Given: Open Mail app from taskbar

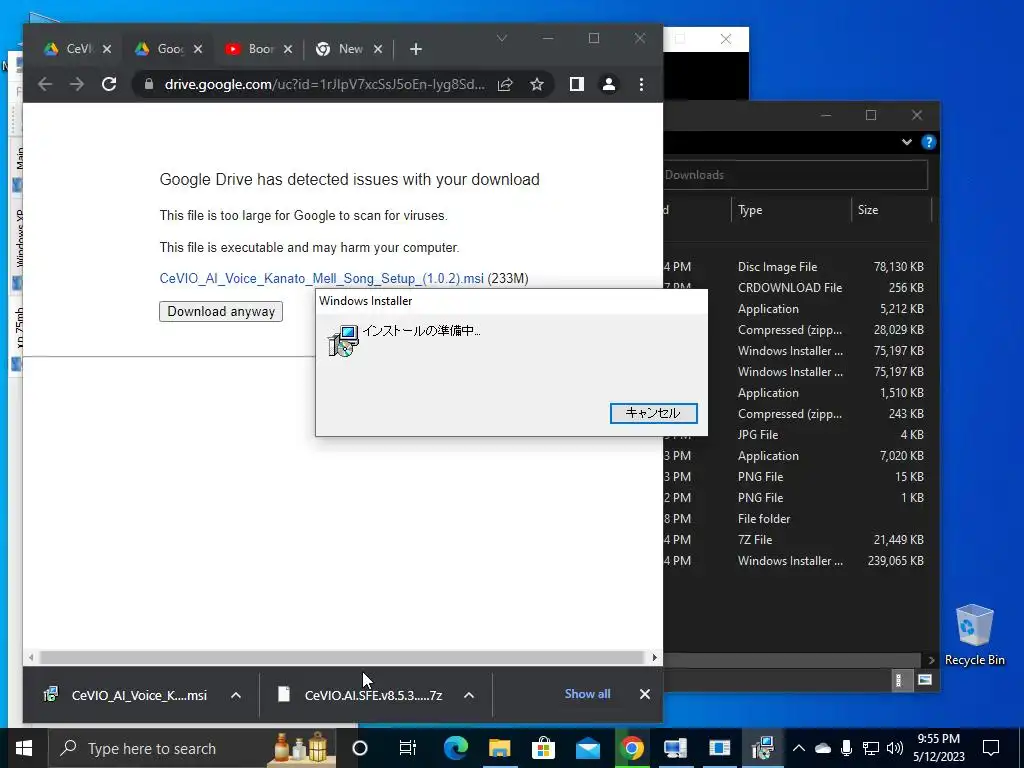Looking at the screenshot, I should click(x=587, y=748).
